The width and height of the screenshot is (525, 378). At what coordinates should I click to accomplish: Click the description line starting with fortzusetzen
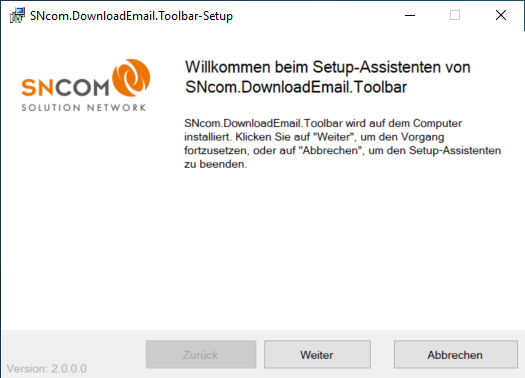pos(343,151)
